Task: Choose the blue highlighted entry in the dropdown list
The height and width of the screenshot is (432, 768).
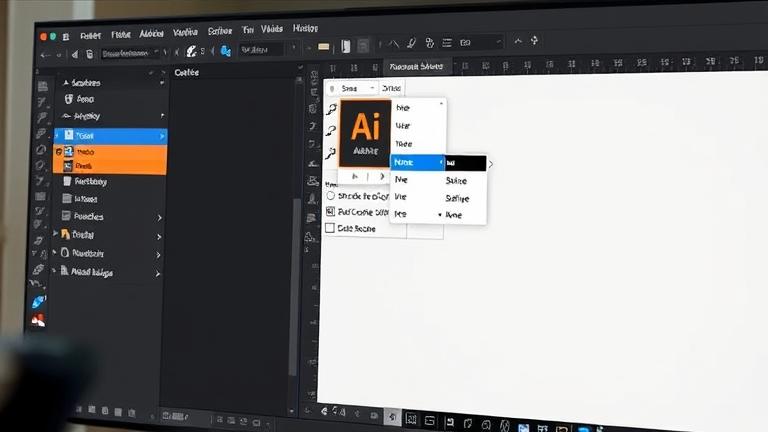Action: coord(417,162)
